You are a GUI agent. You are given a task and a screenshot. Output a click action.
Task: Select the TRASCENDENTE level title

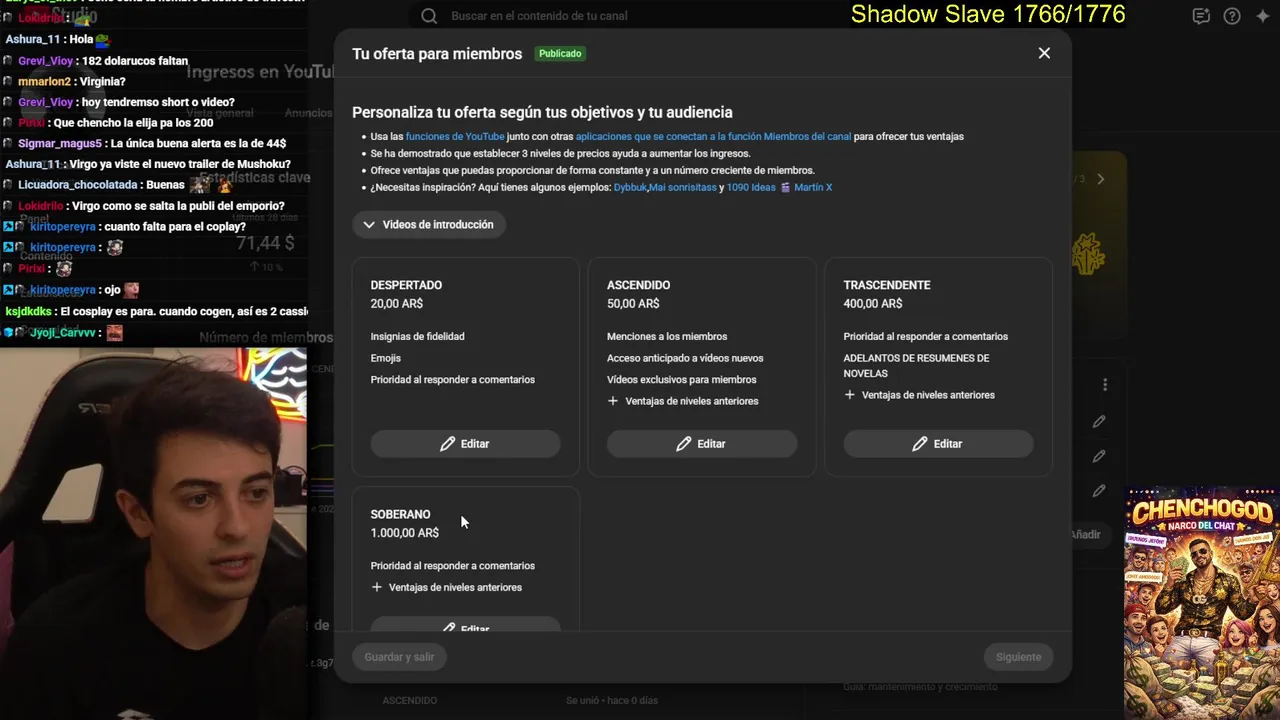(x=887, y=285)
